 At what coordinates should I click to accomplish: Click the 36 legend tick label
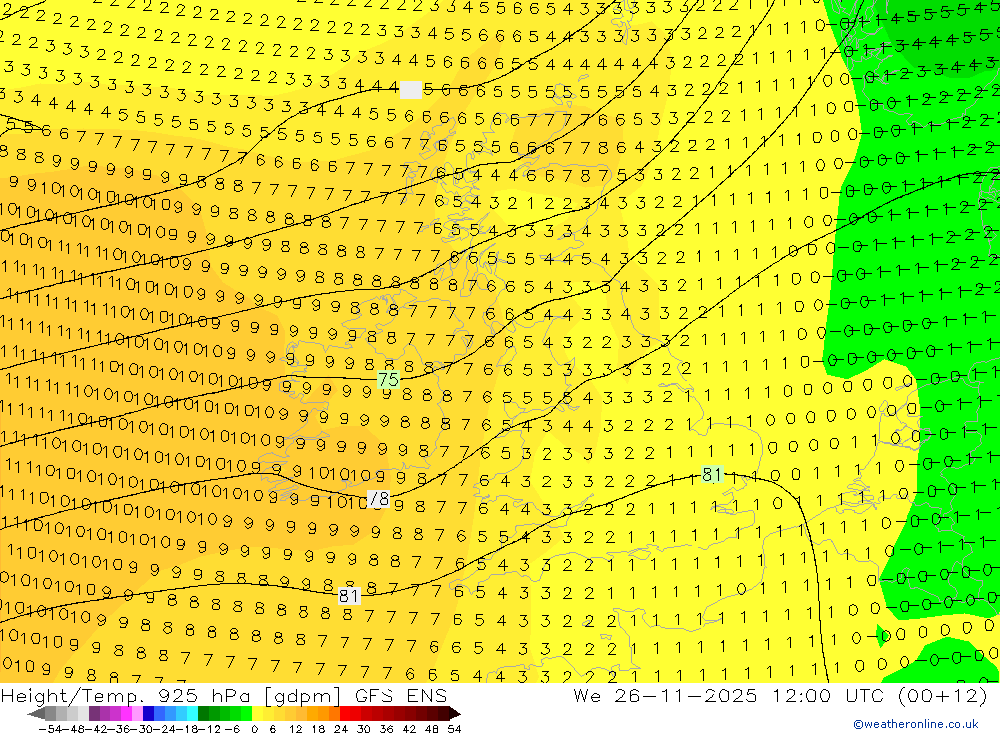coord(386,729)
